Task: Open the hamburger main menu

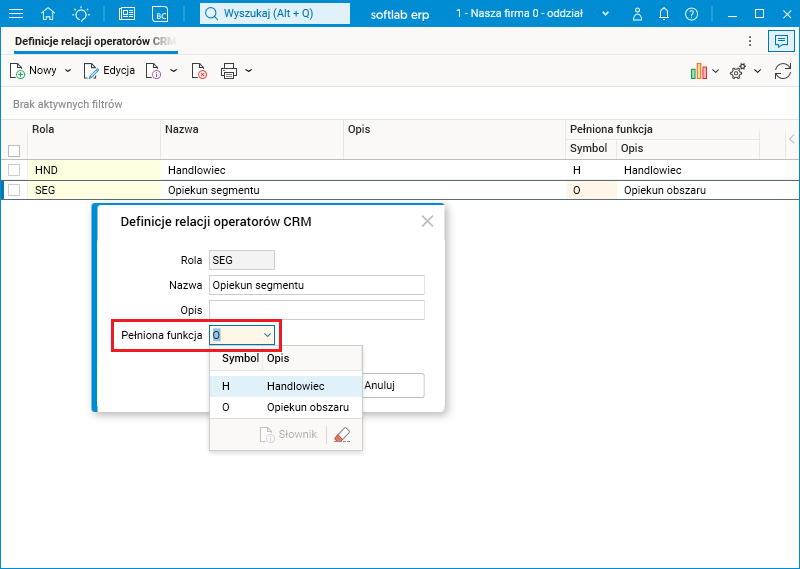Action: click(16, 14)
